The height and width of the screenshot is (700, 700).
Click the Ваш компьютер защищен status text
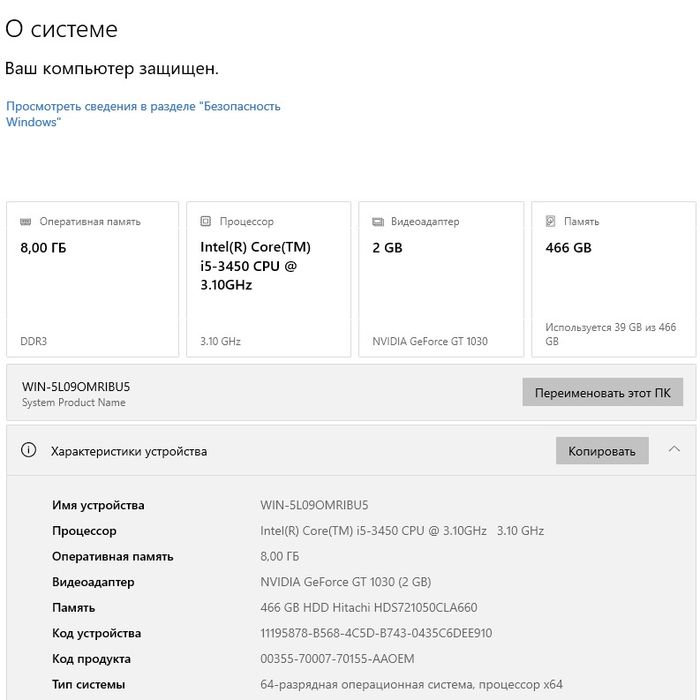[x=112, y=69]
